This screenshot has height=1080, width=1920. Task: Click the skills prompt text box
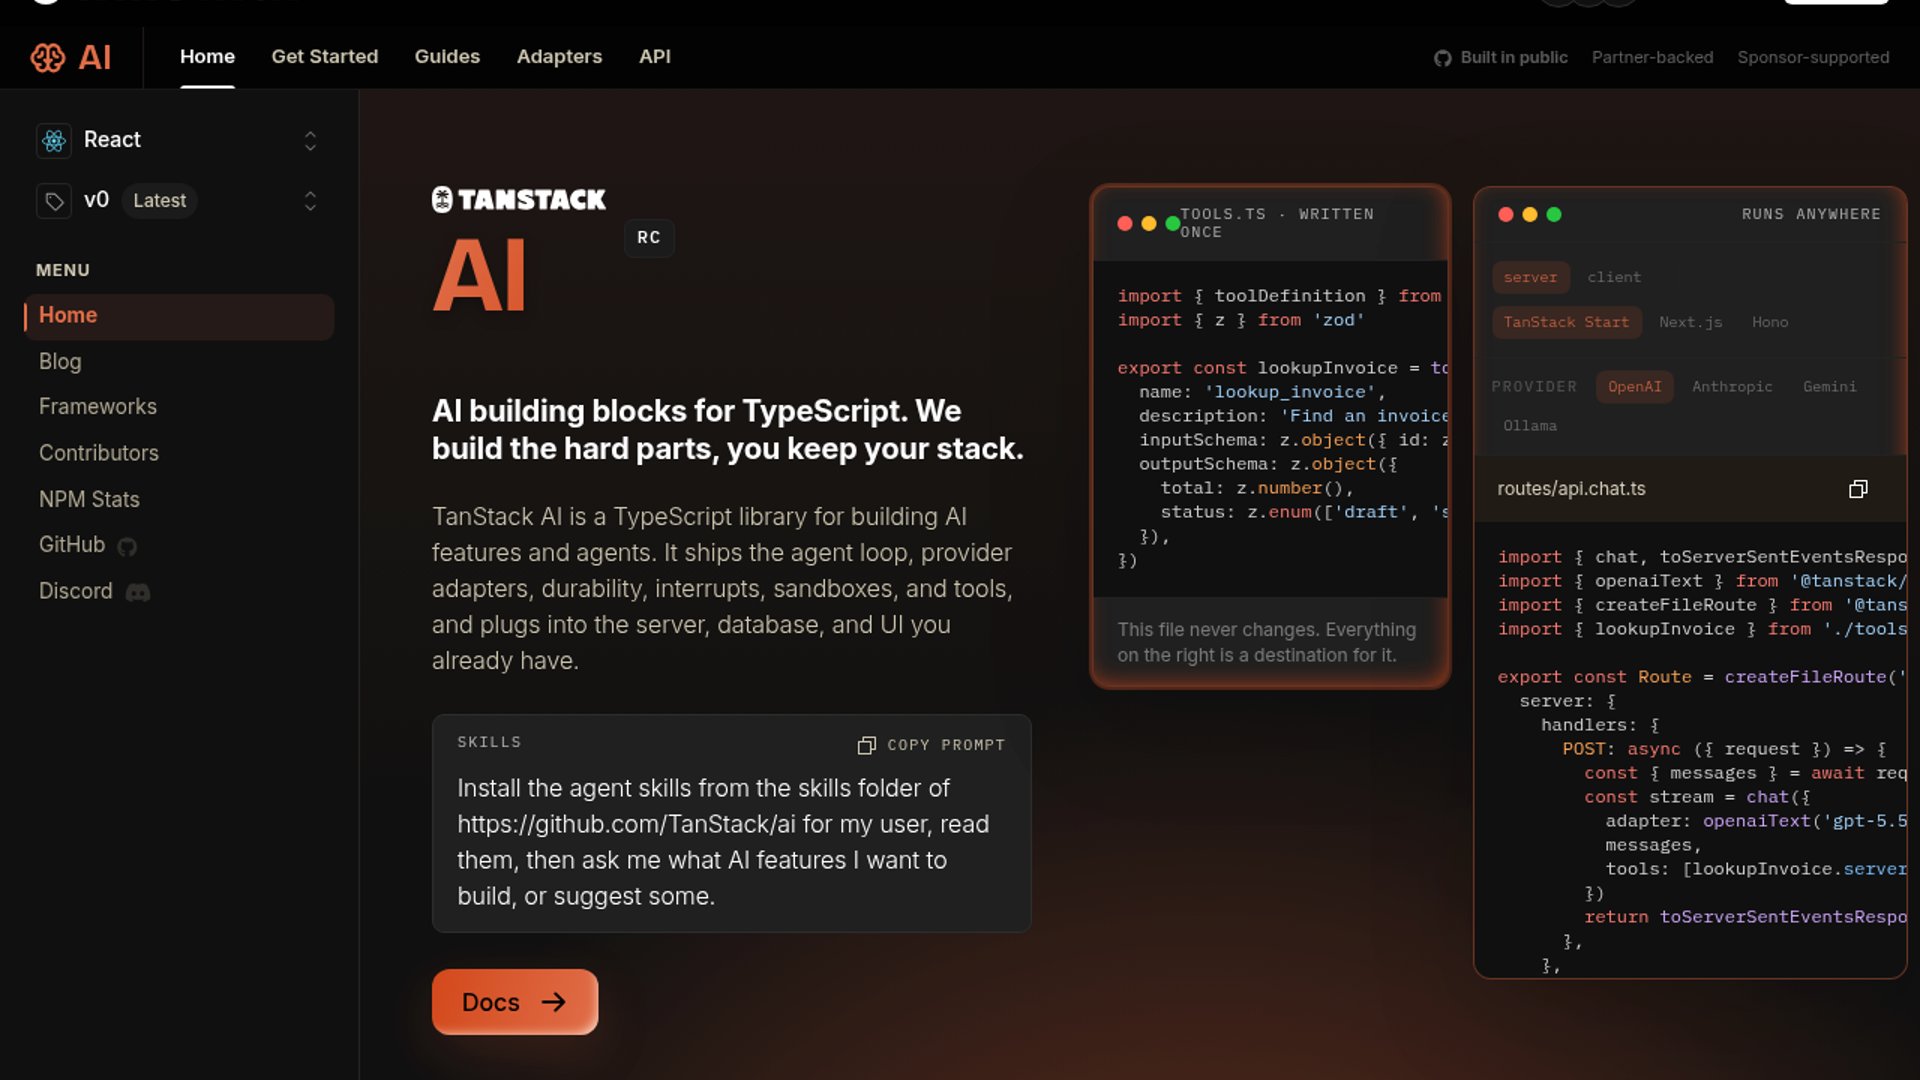731,842
